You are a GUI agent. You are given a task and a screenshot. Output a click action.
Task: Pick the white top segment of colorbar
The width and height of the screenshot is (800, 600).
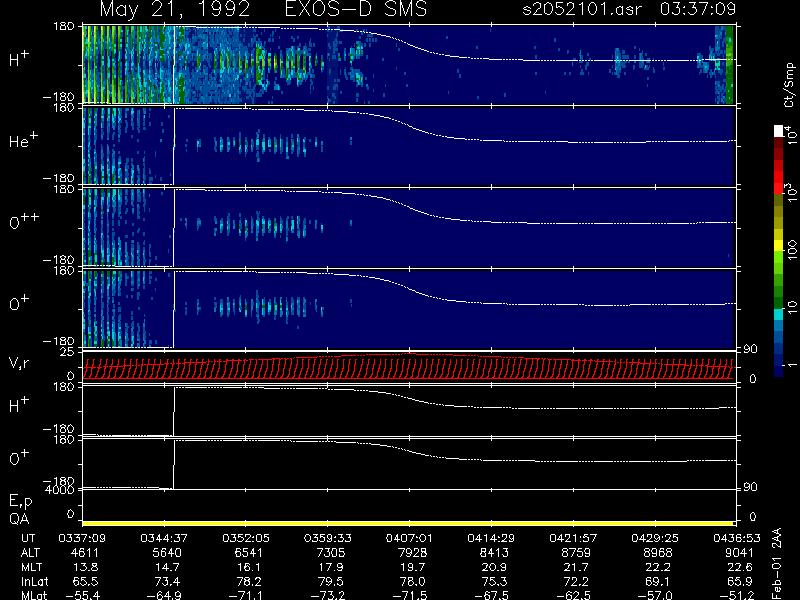click(x=779, y=131)
